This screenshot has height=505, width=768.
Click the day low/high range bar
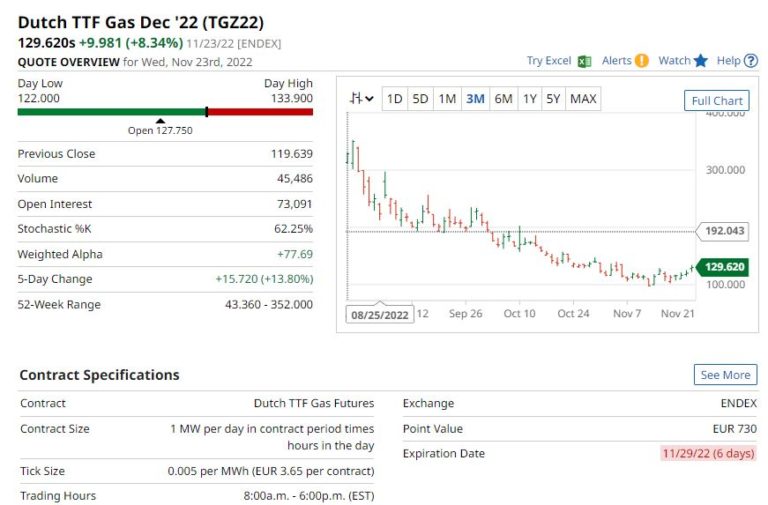(165, 112)
